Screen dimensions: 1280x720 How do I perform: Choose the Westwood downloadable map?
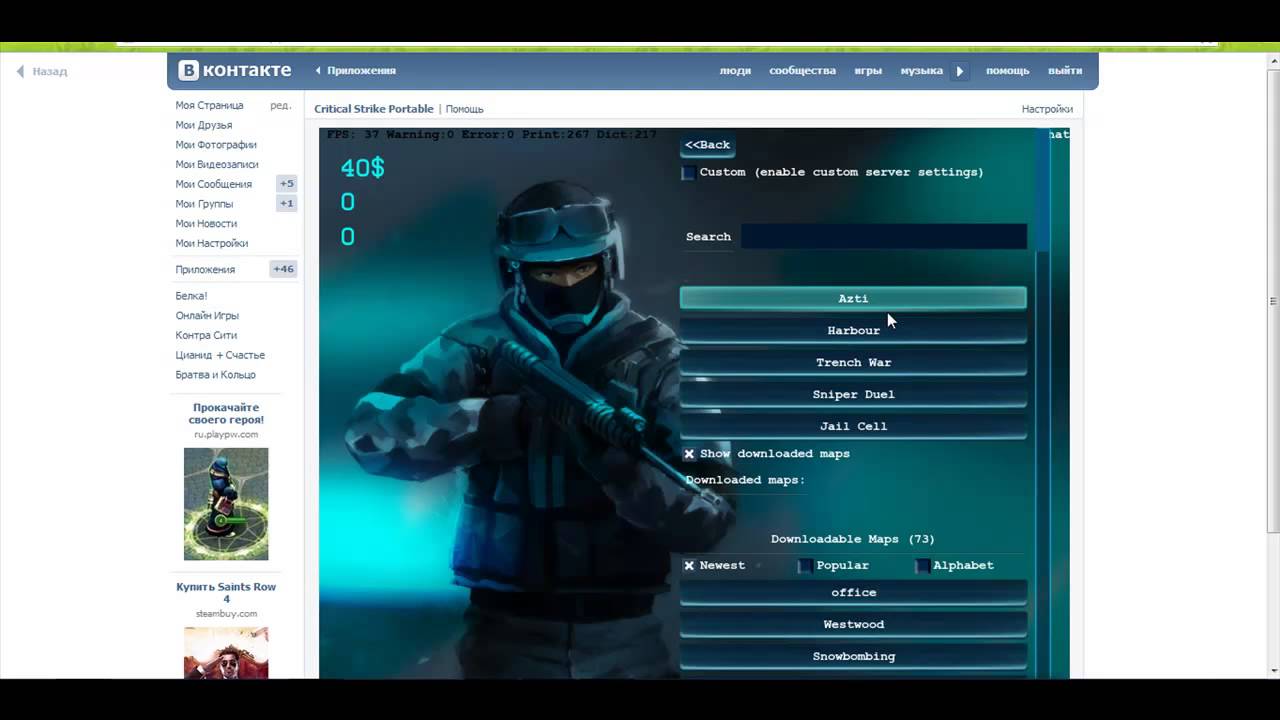[853, 624]
